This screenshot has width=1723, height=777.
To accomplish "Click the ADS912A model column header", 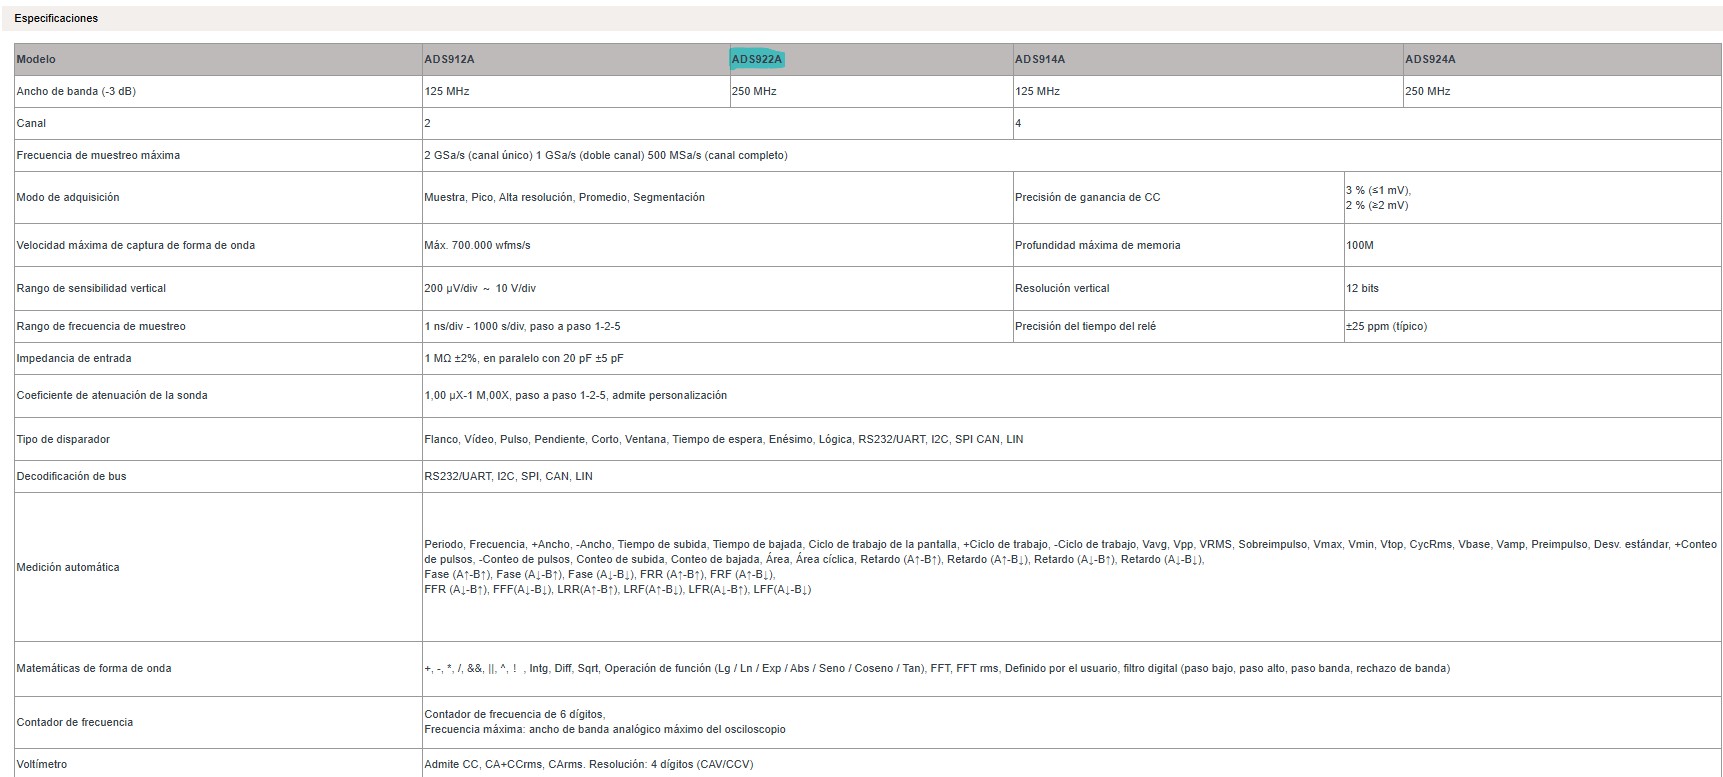I will pos(449,59).
